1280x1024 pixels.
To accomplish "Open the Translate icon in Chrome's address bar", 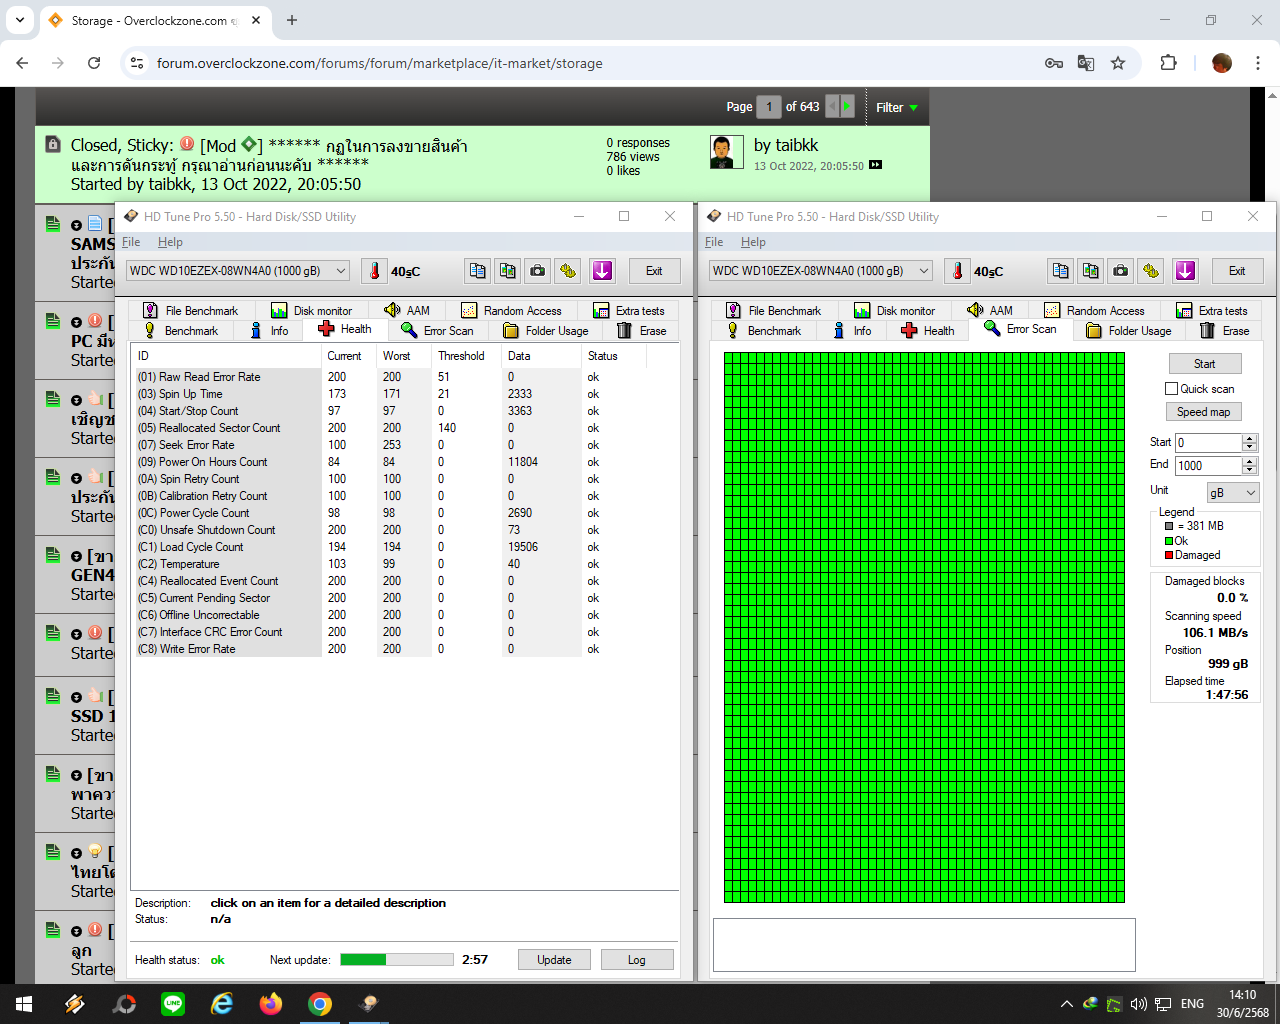I will (x=1086, y=63).
